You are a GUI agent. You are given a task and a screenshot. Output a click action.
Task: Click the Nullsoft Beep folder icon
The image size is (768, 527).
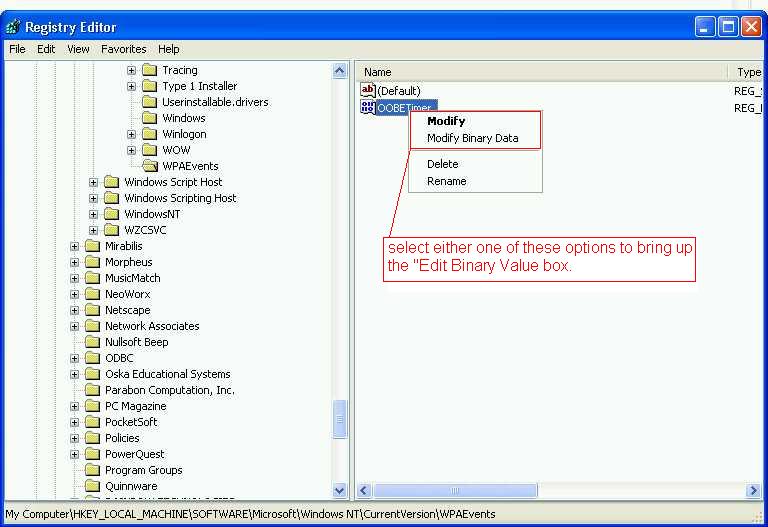pyautogui.click(x=93, y=342)
